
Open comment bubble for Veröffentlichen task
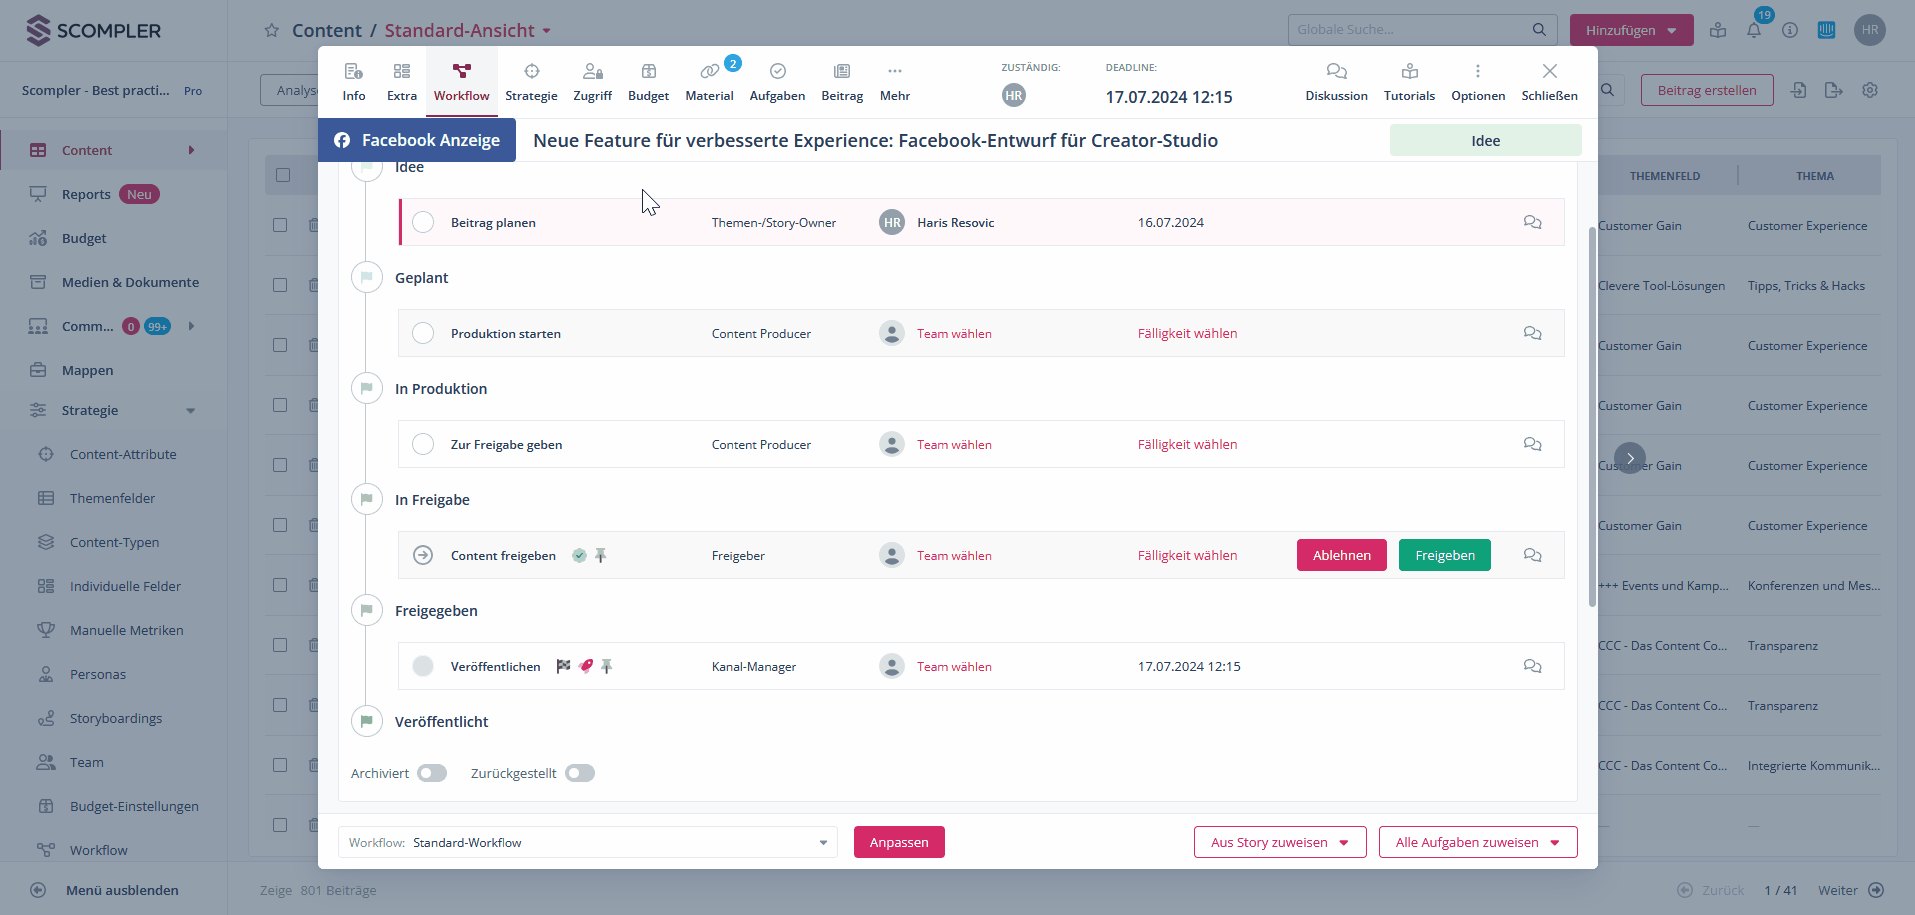[1532, 666]
